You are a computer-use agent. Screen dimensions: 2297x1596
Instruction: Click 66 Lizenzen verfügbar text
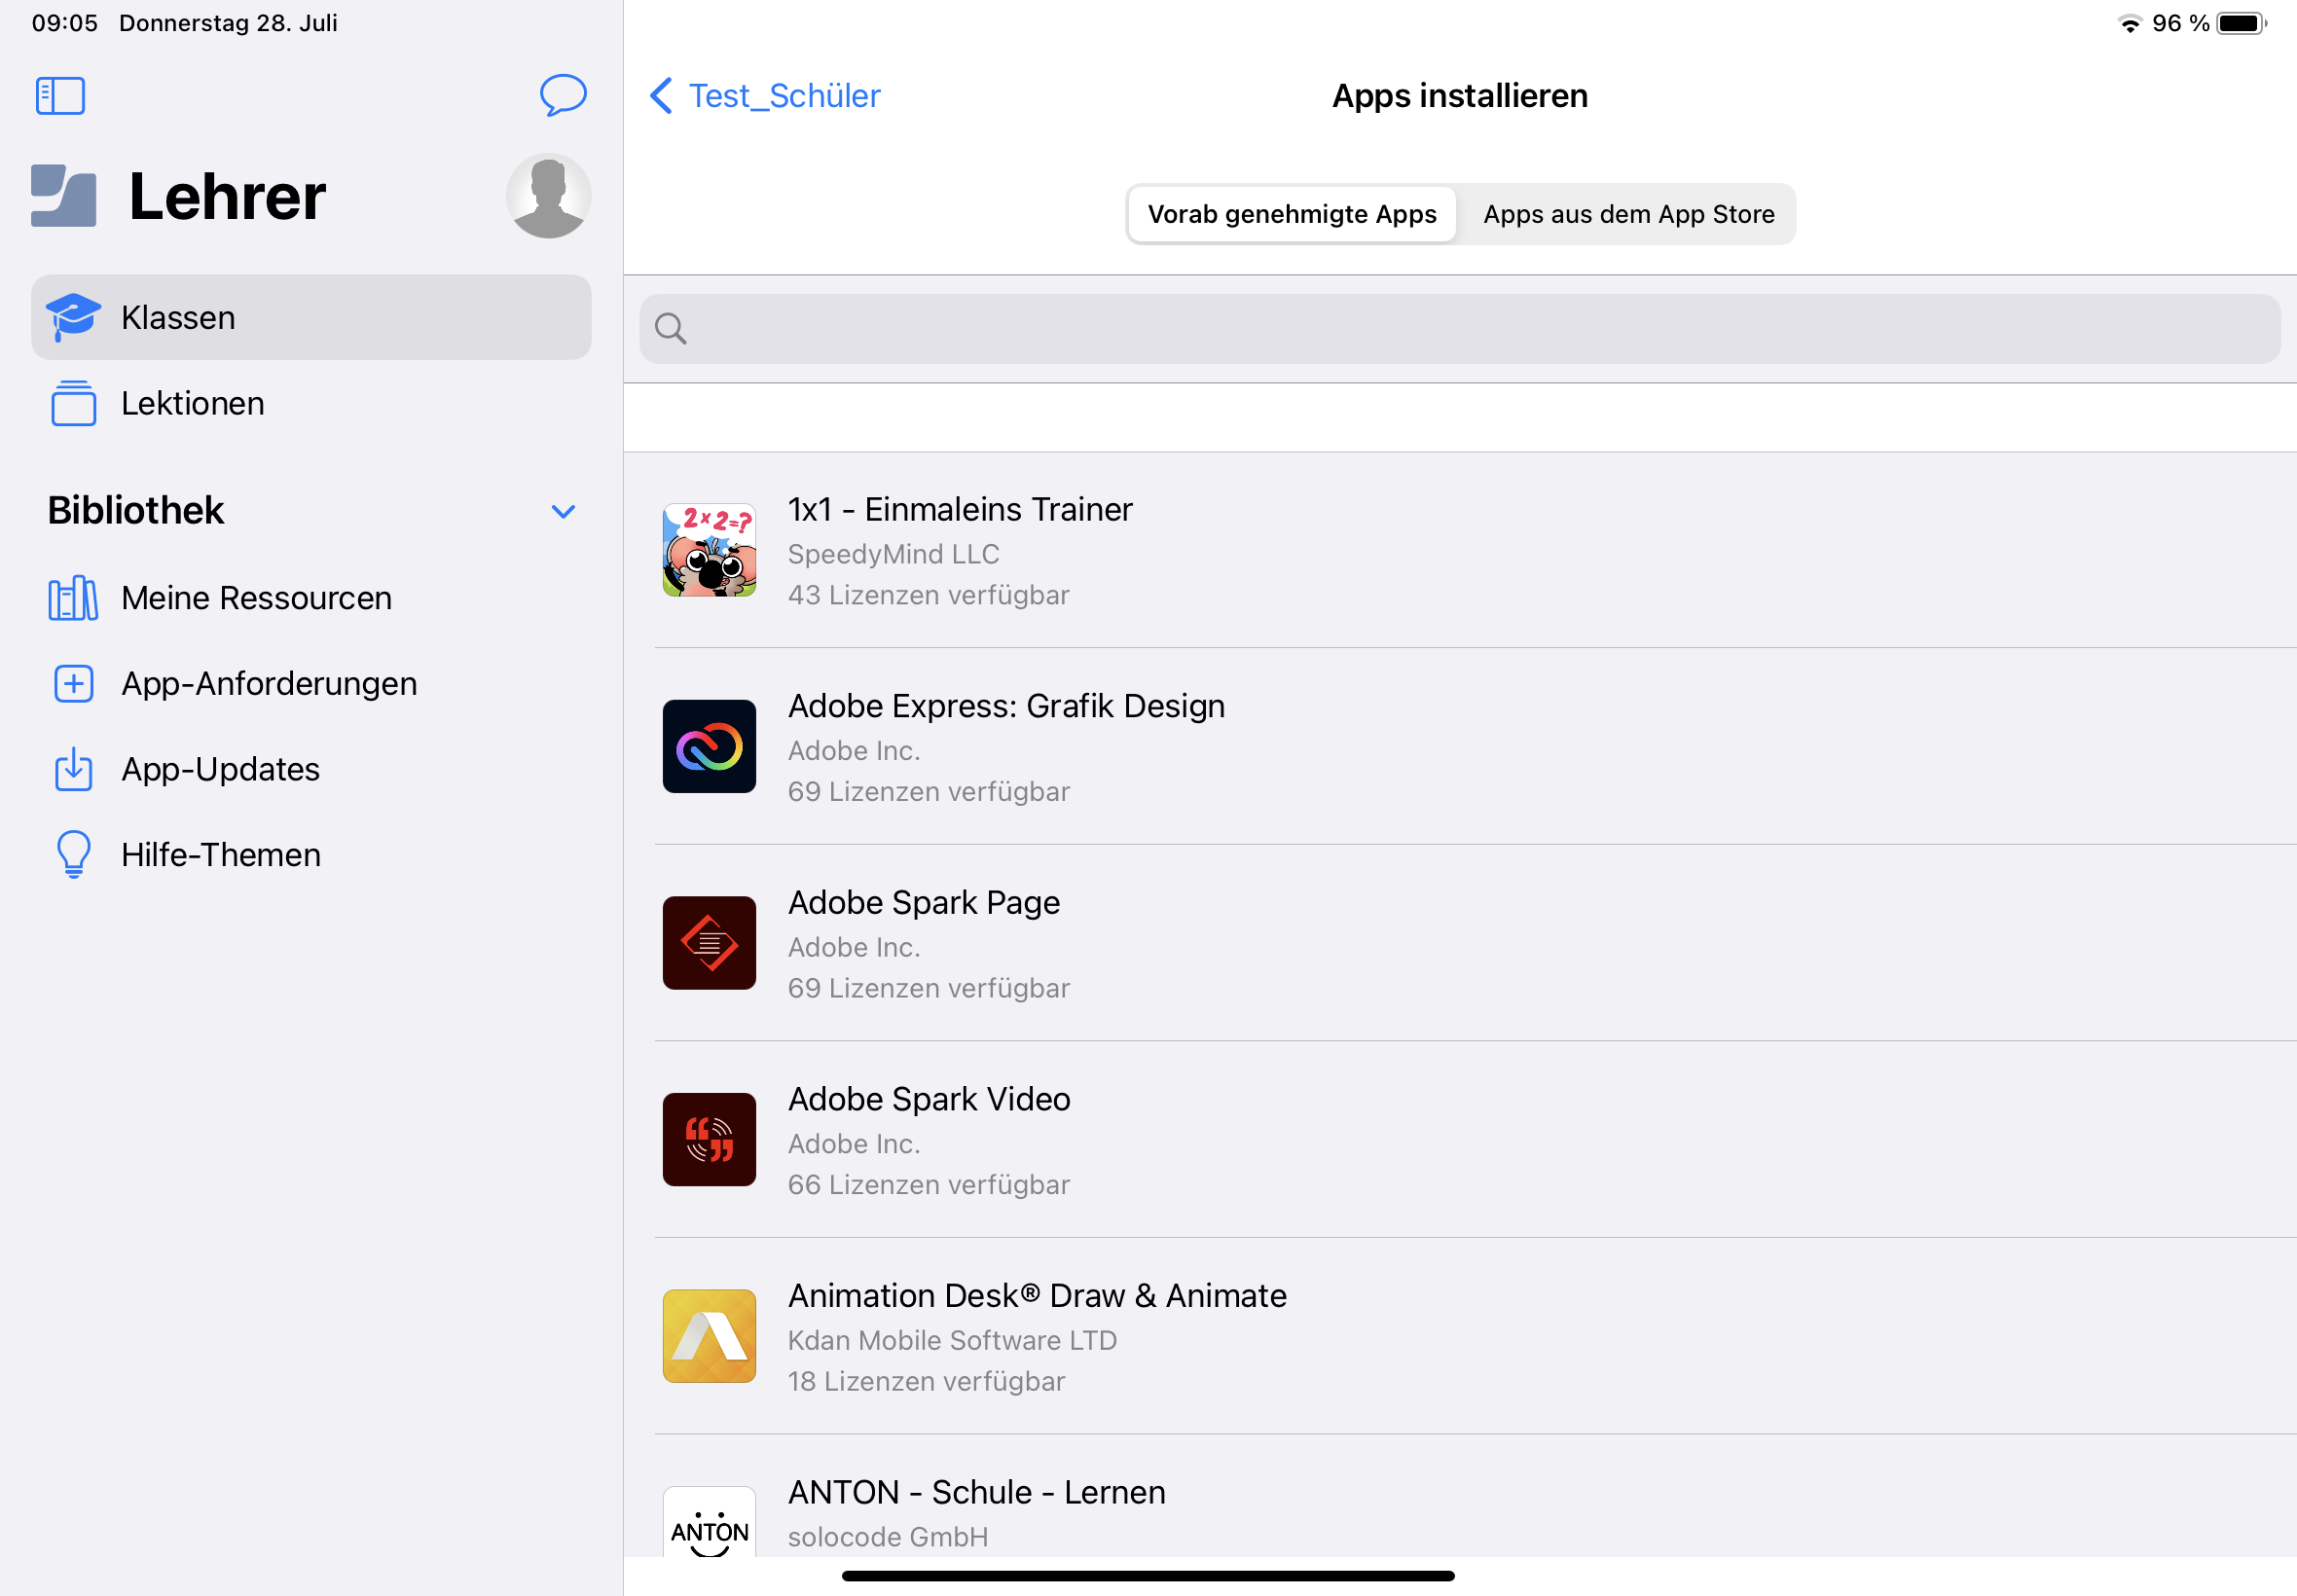pyautogui.click(x=928, y=1185)
